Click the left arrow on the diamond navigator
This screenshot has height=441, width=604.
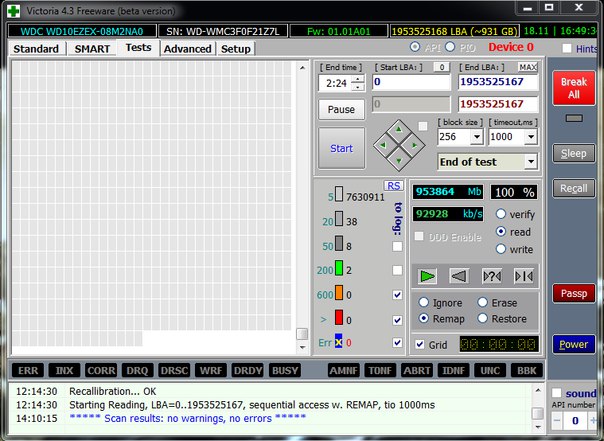[383, 146]
